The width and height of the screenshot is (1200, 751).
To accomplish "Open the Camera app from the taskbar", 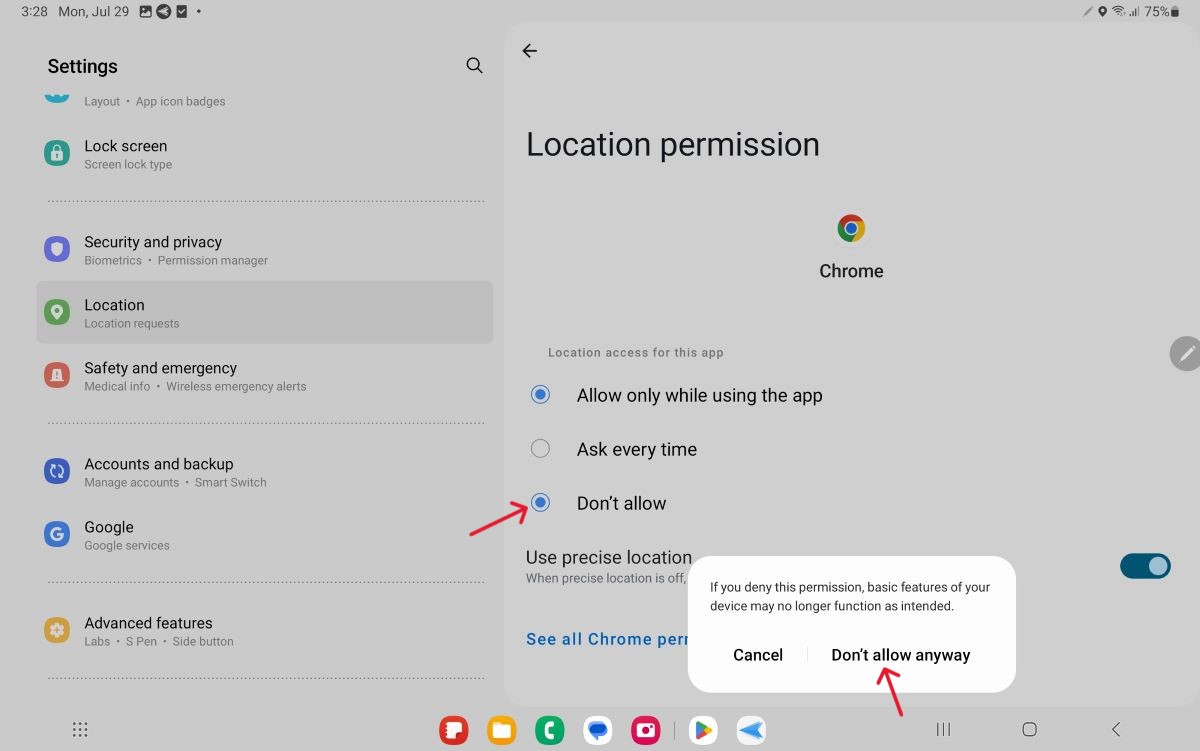I will [645, 730].
